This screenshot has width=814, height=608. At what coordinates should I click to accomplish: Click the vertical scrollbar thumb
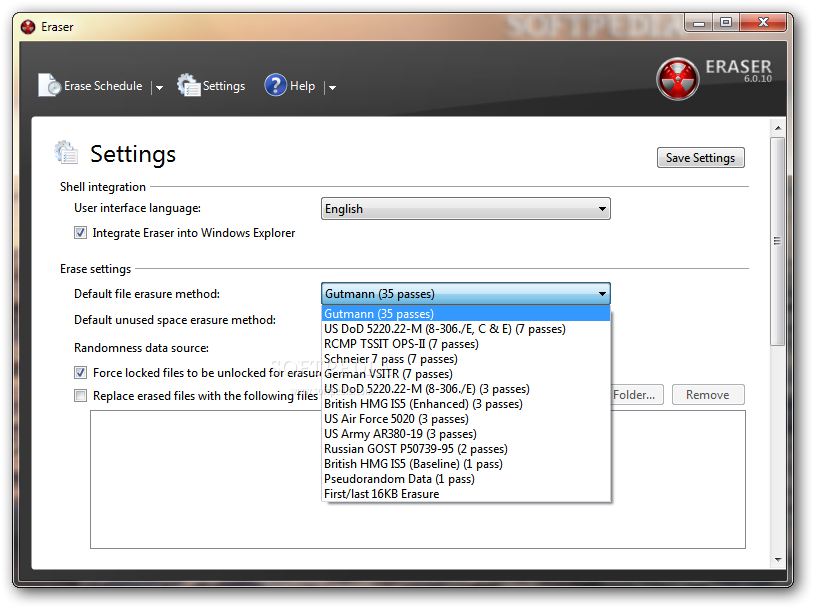click(x=777, y=241)
